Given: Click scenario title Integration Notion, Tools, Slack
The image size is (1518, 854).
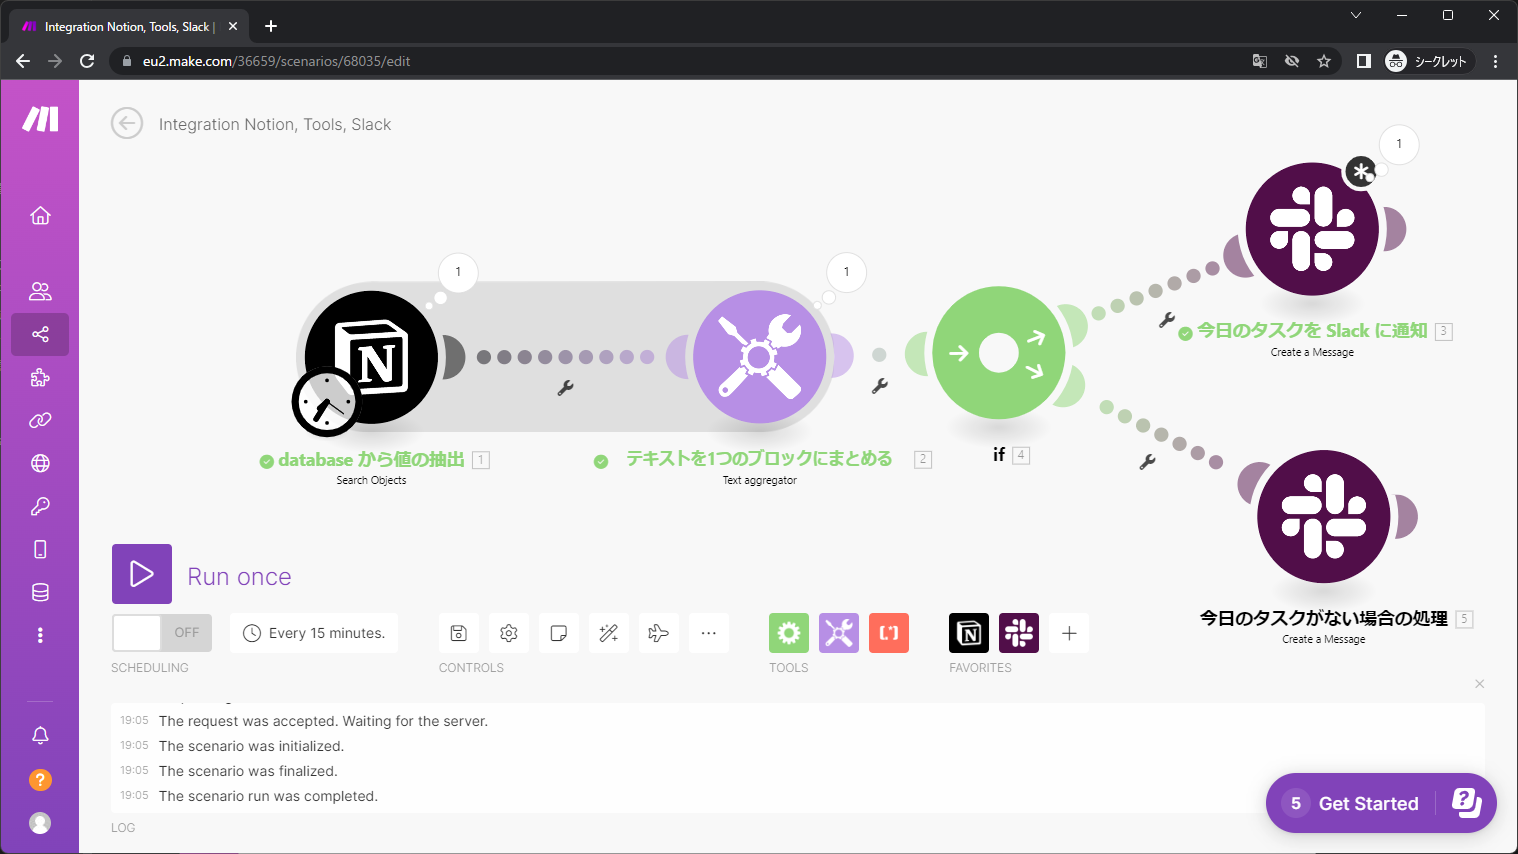Looking at the screenshot, I should click(275, 124).
